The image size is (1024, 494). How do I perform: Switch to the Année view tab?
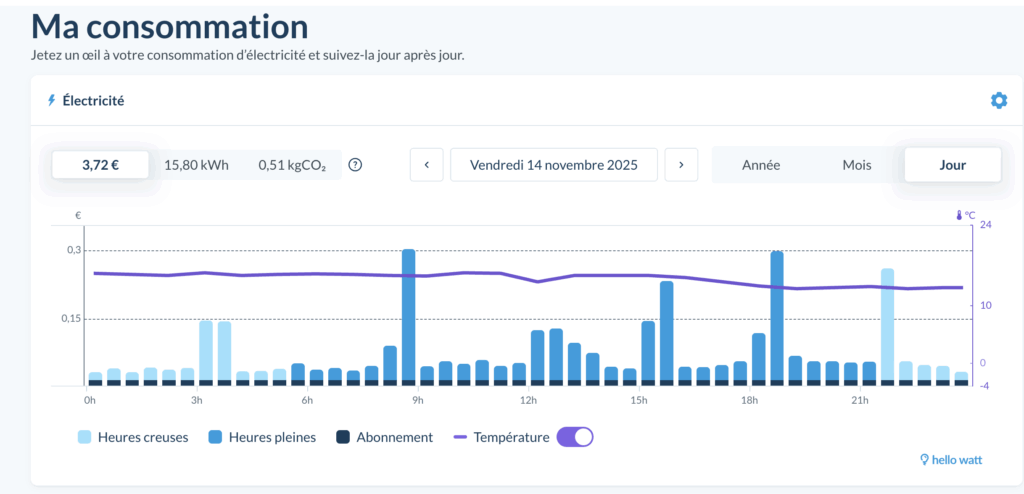point(760,165)
